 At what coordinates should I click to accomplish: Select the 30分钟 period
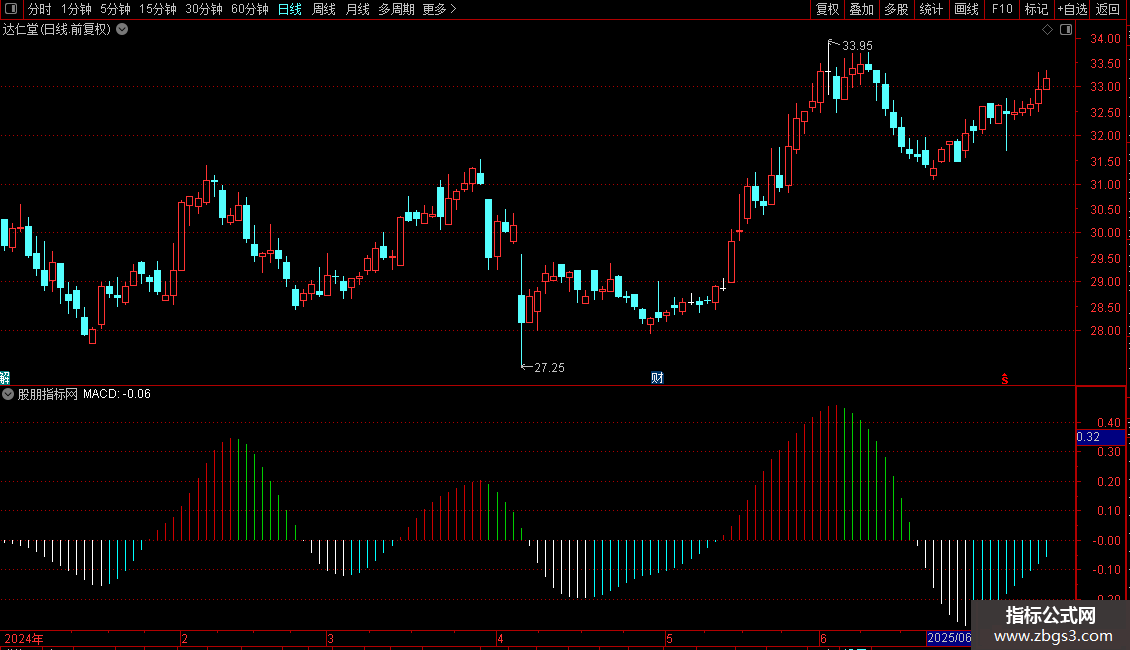204,9
